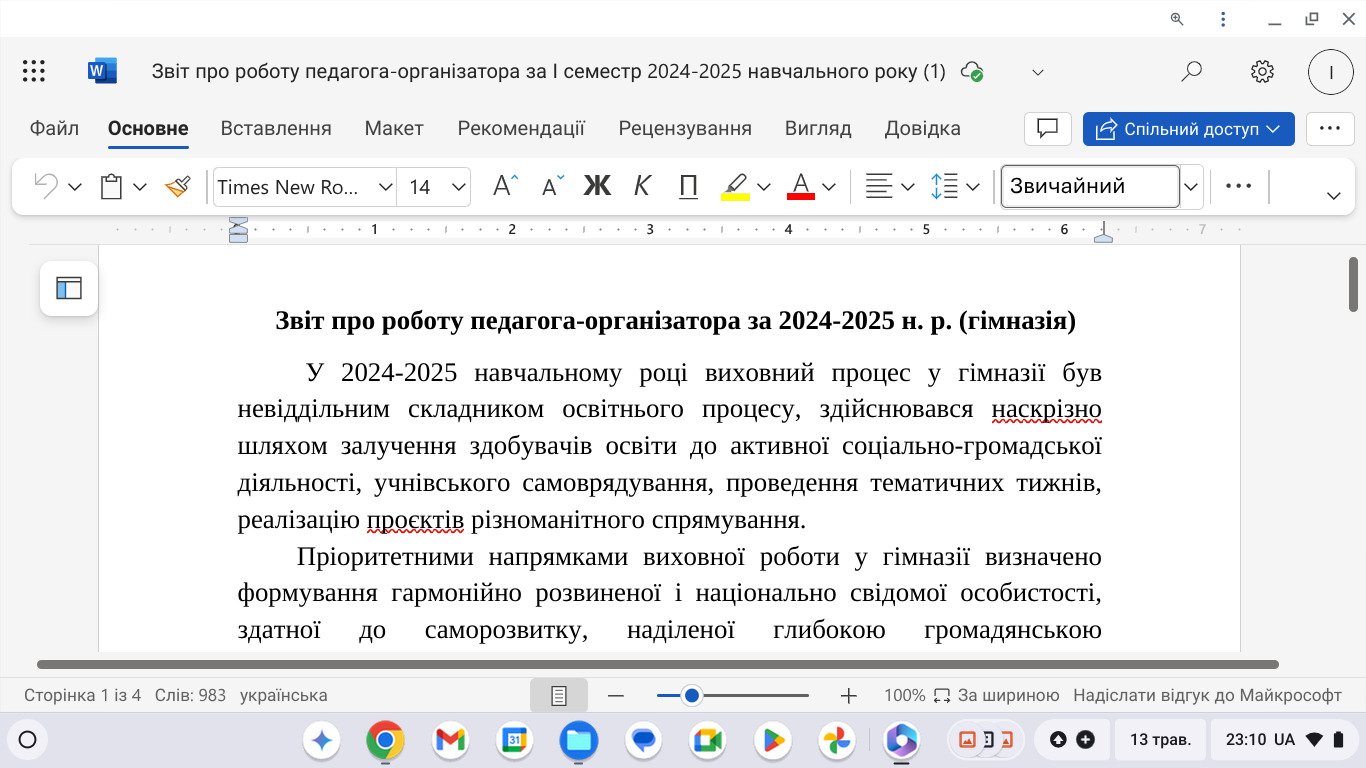This screenshot has height=768, width=1366.
Task: Open the navigation pane icon beside page
Action: (x=69, y=289)
